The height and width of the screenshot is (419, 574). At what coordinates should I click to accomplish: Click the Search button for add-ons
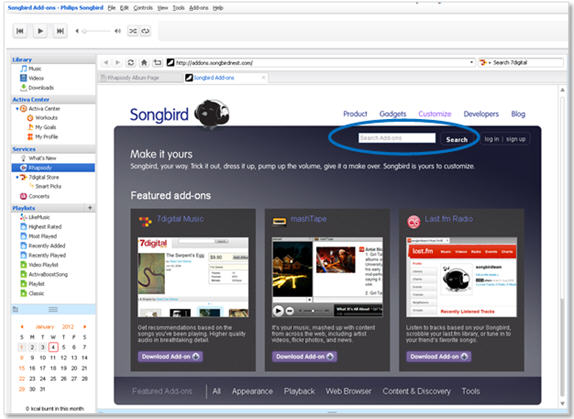[x=456, y=139]
